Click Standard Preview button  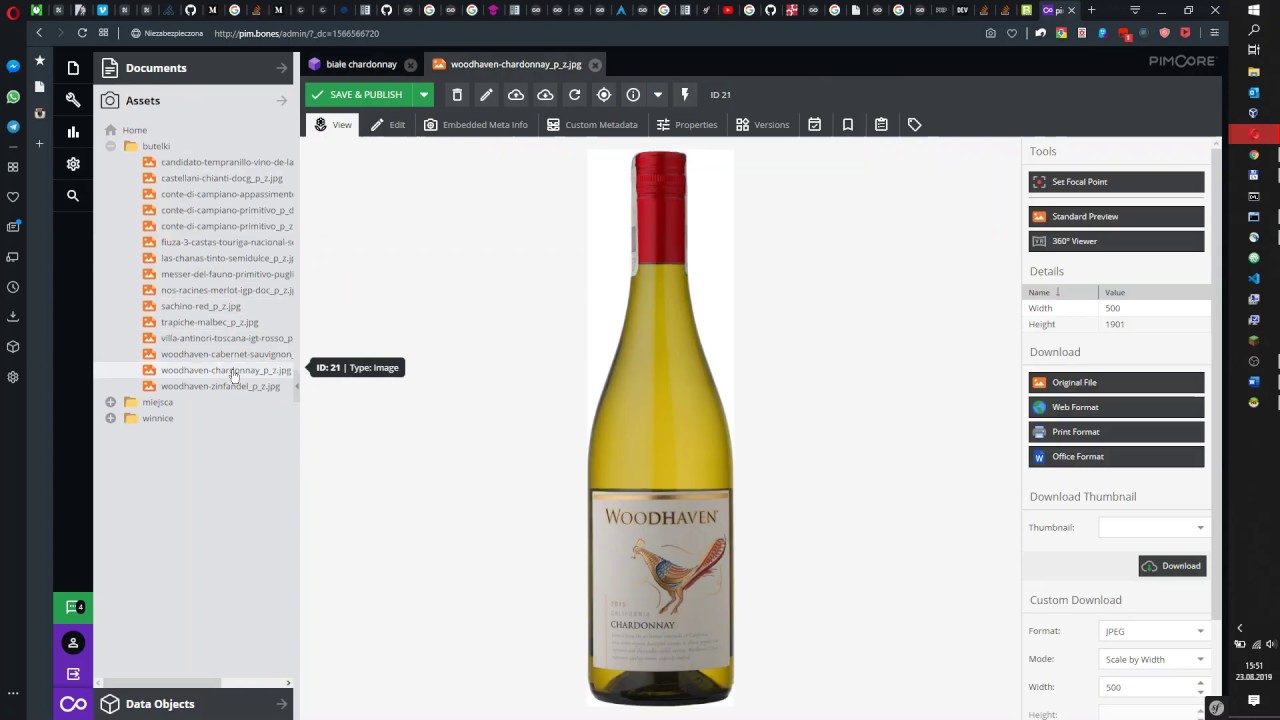(x=1116, y=216)
